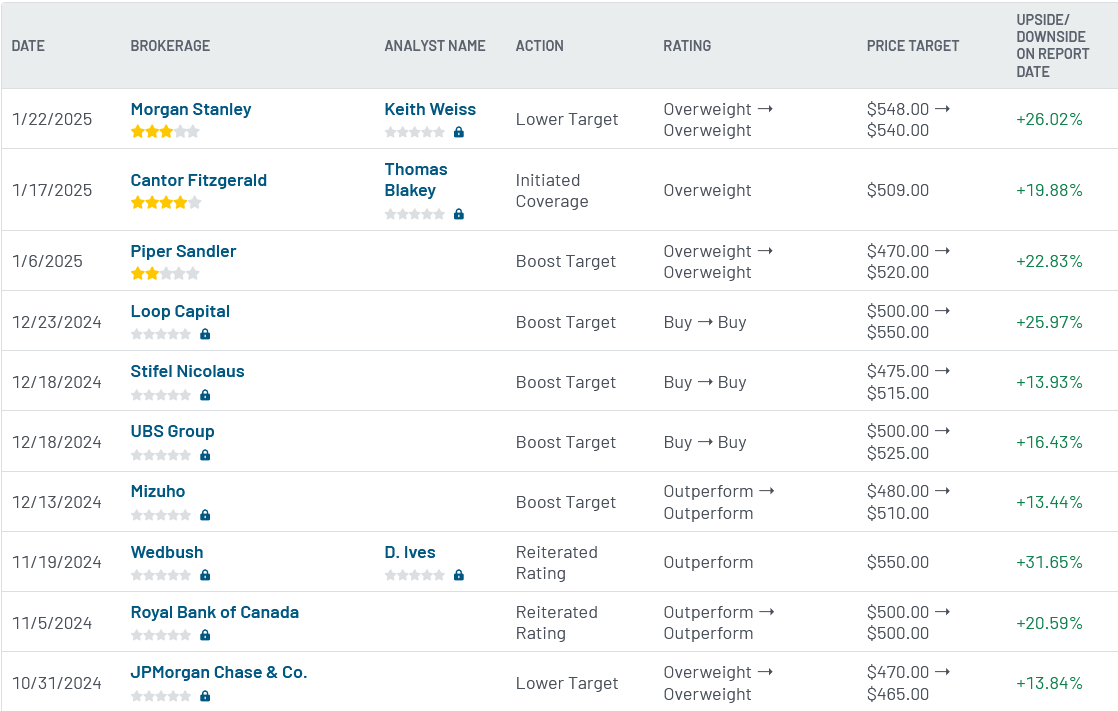Select the date cell 10/31/2024
This screenshot has width=1118, height=711.
click(x=57, y=683)
